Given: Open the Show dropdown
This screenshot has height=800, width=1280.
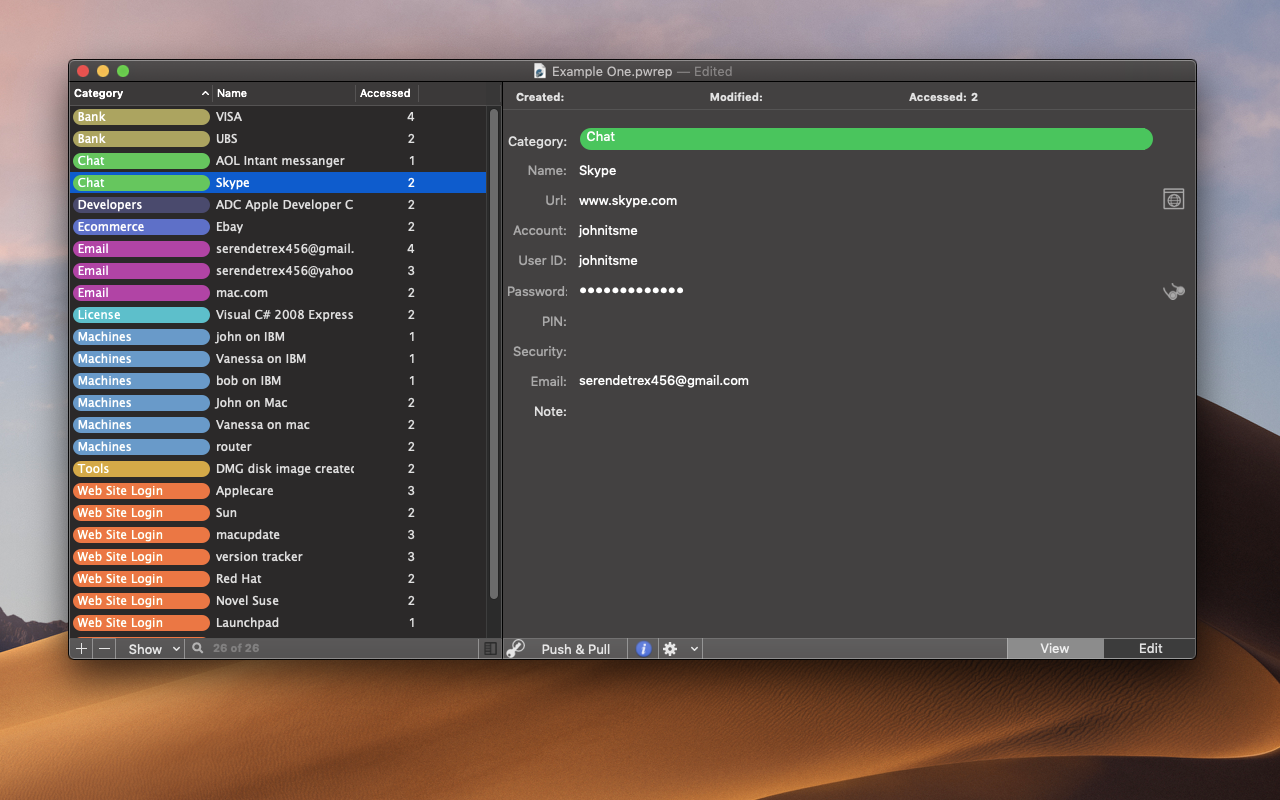Looking at the screenshot, I should [x=151, y=648].
